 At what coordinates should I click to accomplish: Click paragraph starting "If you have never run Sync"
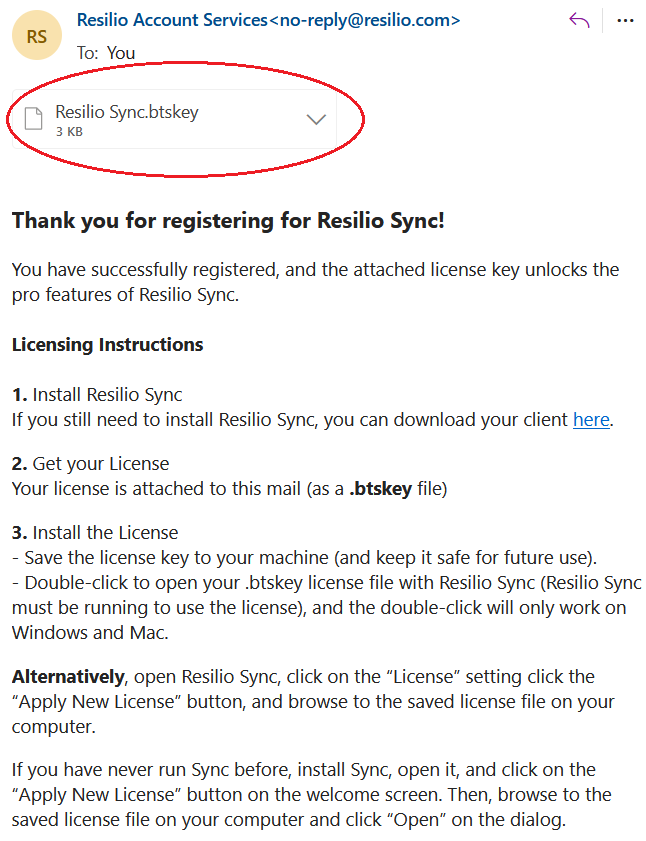click(312, 795)
